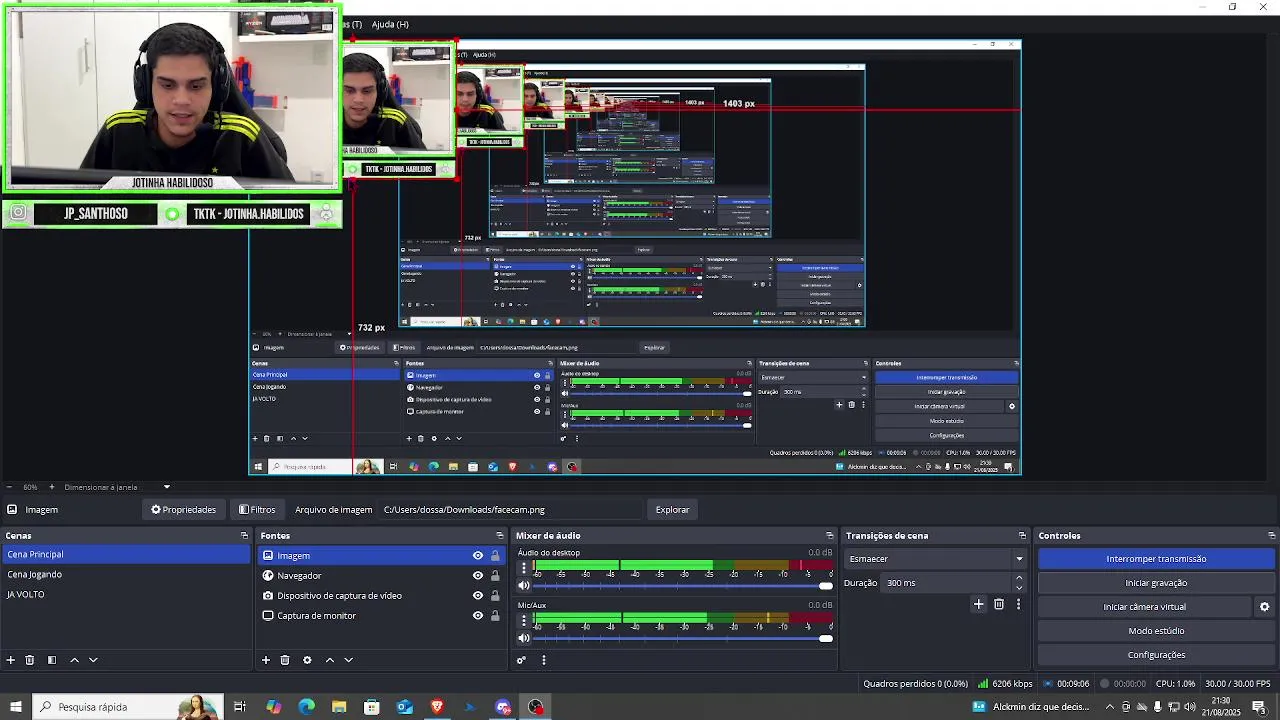Open Configurações from Controles

[1156, 655]
